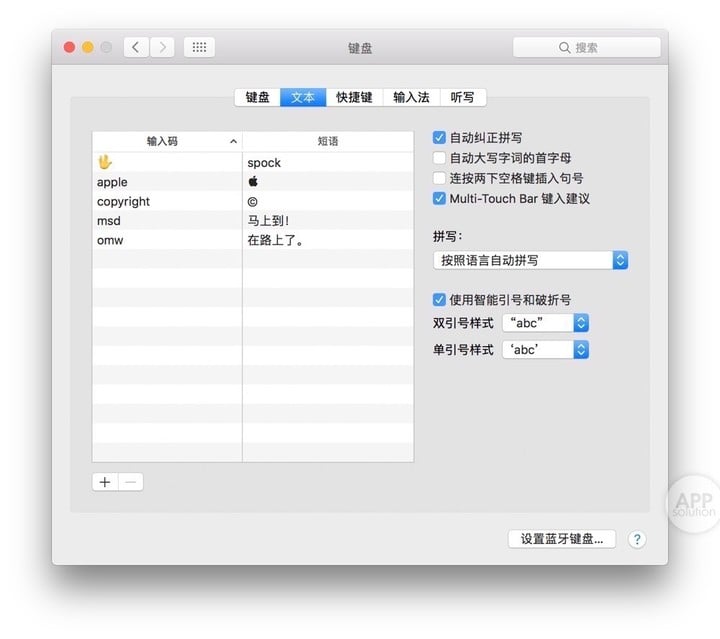Add a new text shortcut with plus button
This screenshot has width=720, height=639.
105,482
